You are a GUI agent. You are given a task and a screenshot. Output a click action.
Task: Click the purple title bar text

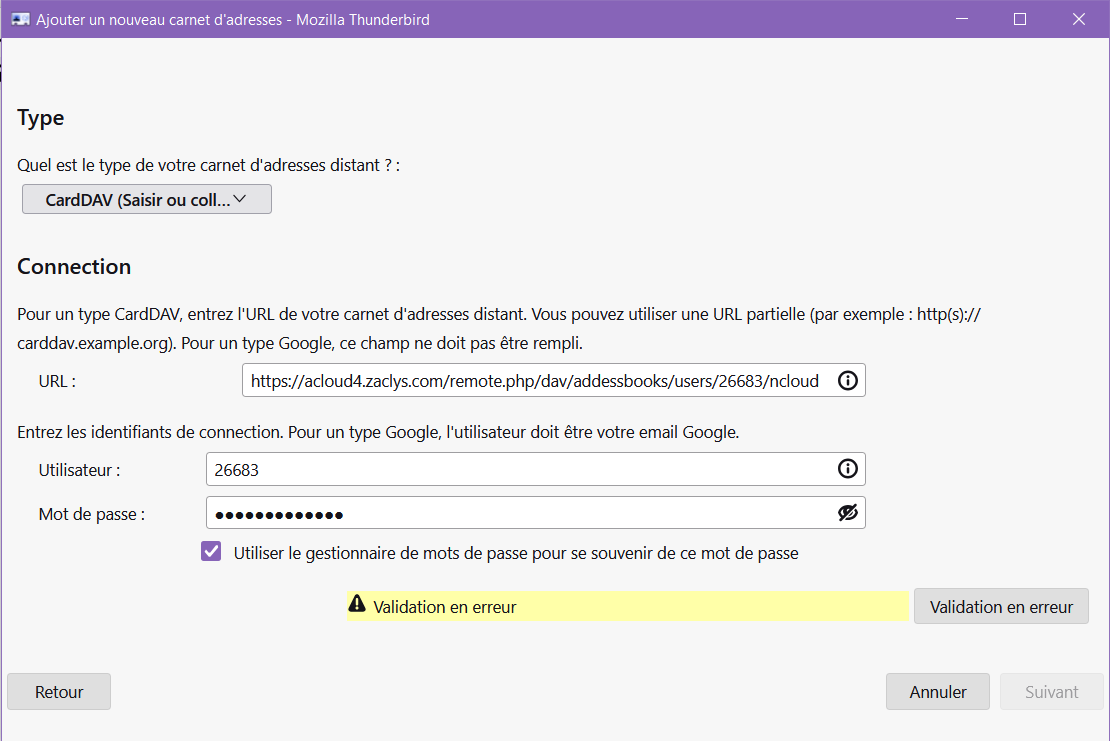coord(233,19)
